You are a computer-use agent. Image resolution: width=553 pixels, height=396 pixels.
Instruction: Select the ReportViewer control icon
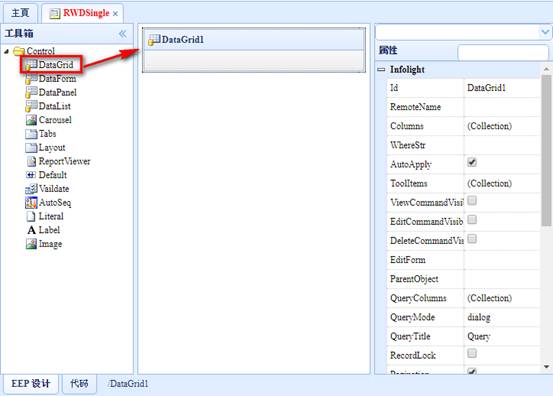click(31, 161)
